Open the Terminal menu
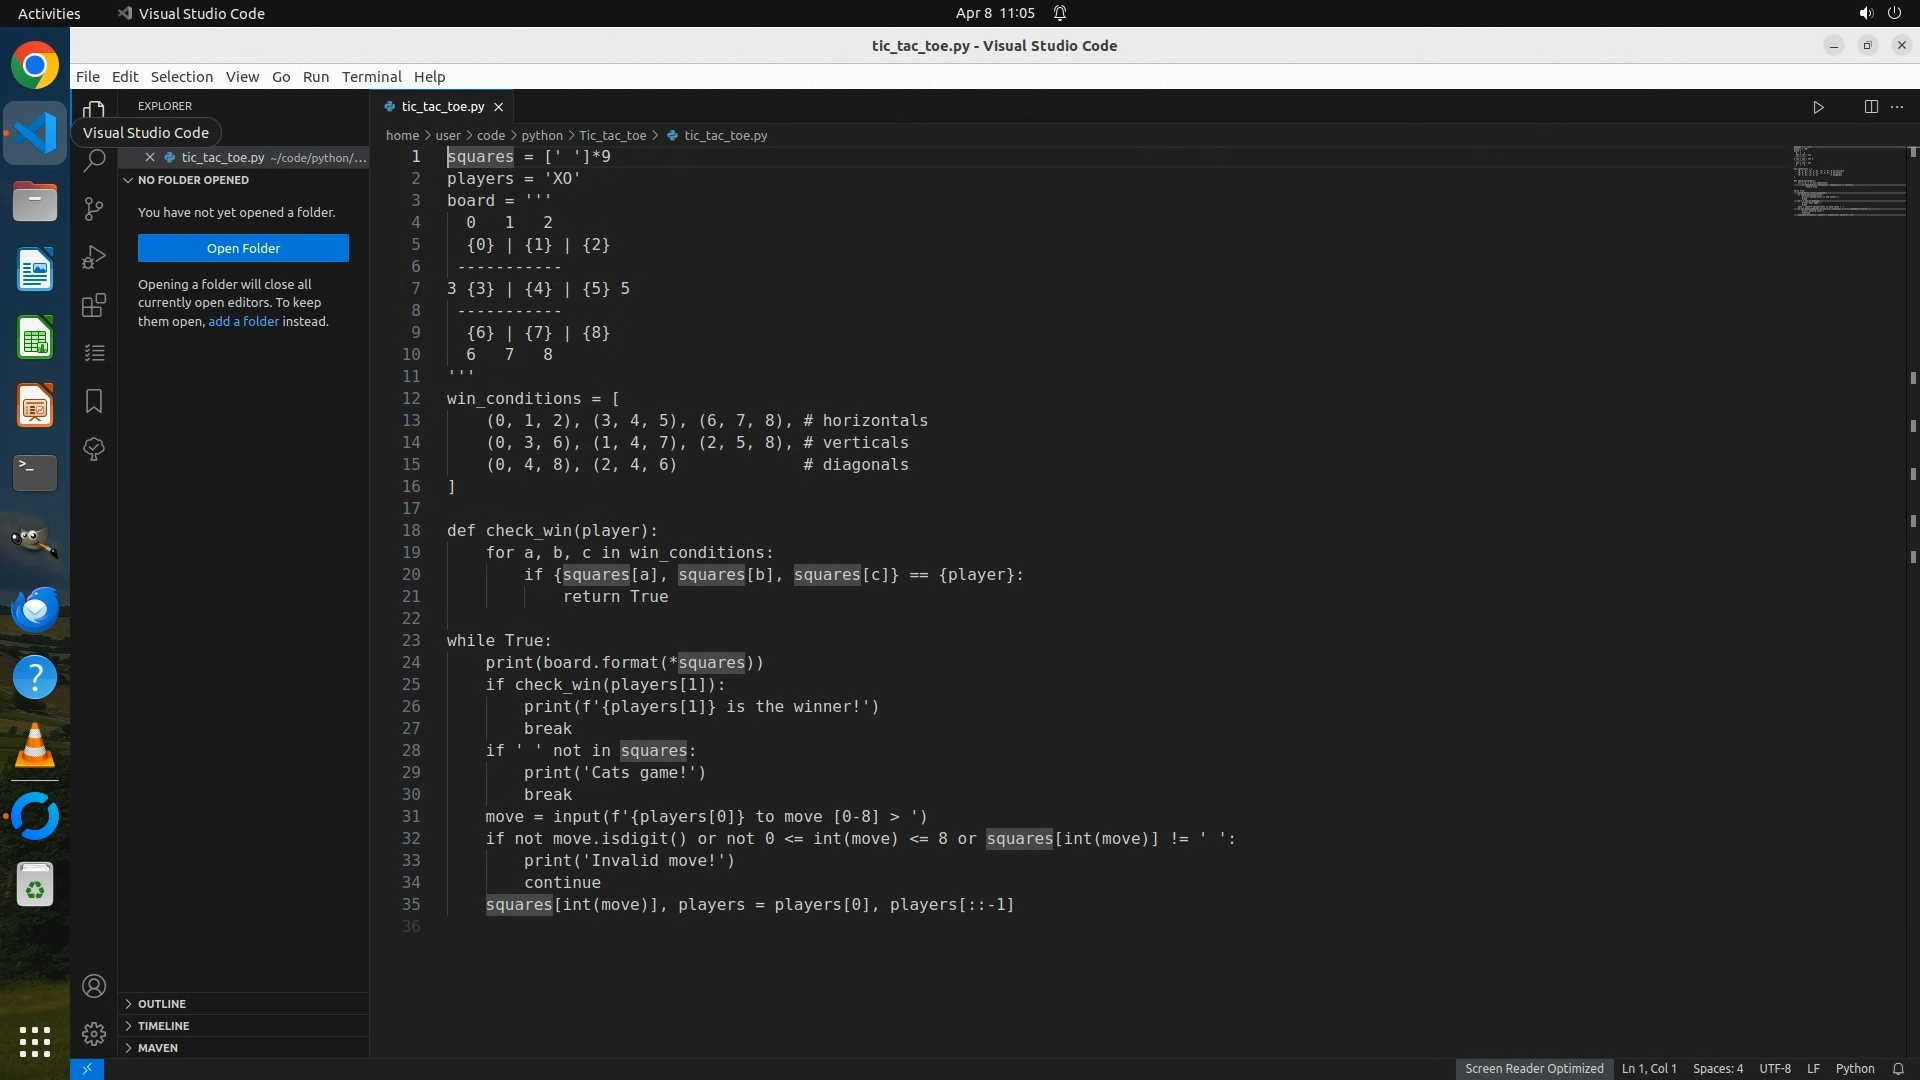The image size is (1920, 1080). [371, 77]
